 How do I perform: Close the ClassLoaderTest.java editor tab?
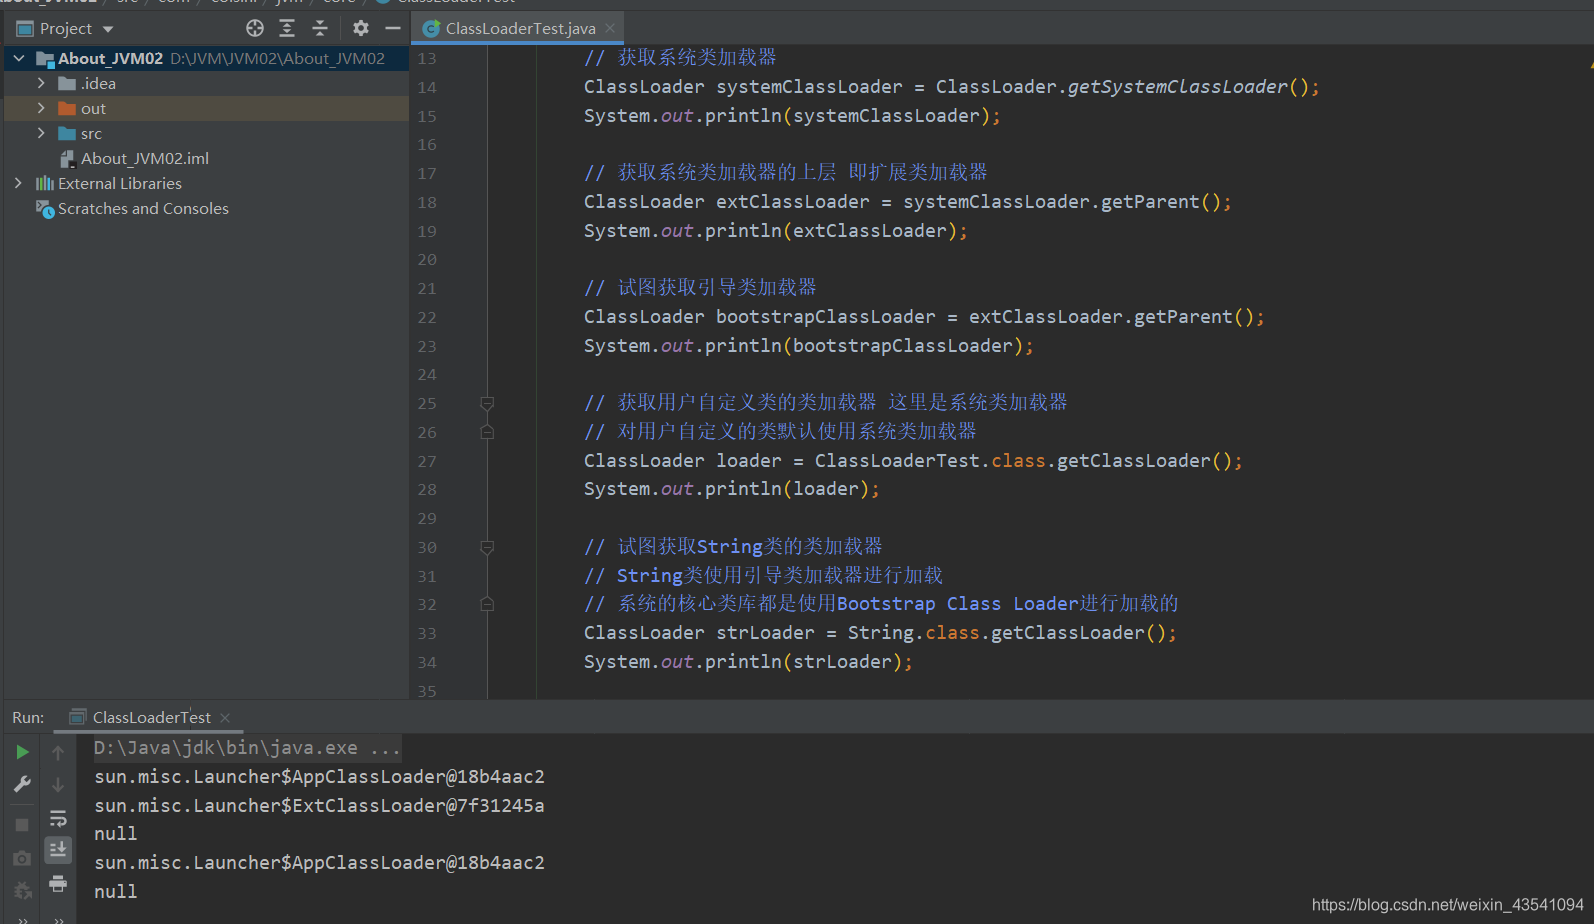(610, 28)
